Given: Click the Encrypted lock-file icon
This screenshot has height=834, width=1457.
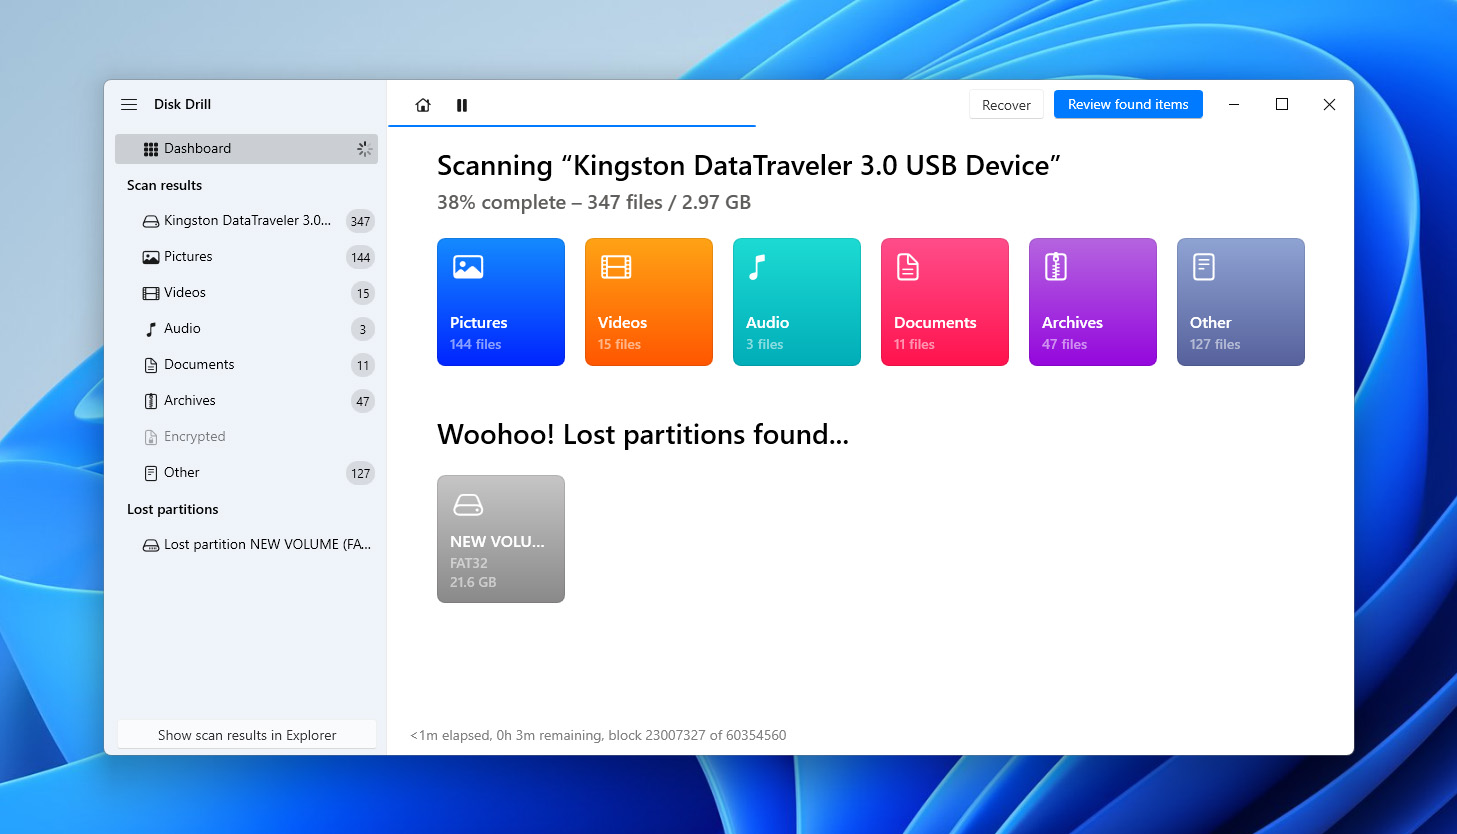Looking at the screenshot, I should 151,437.
